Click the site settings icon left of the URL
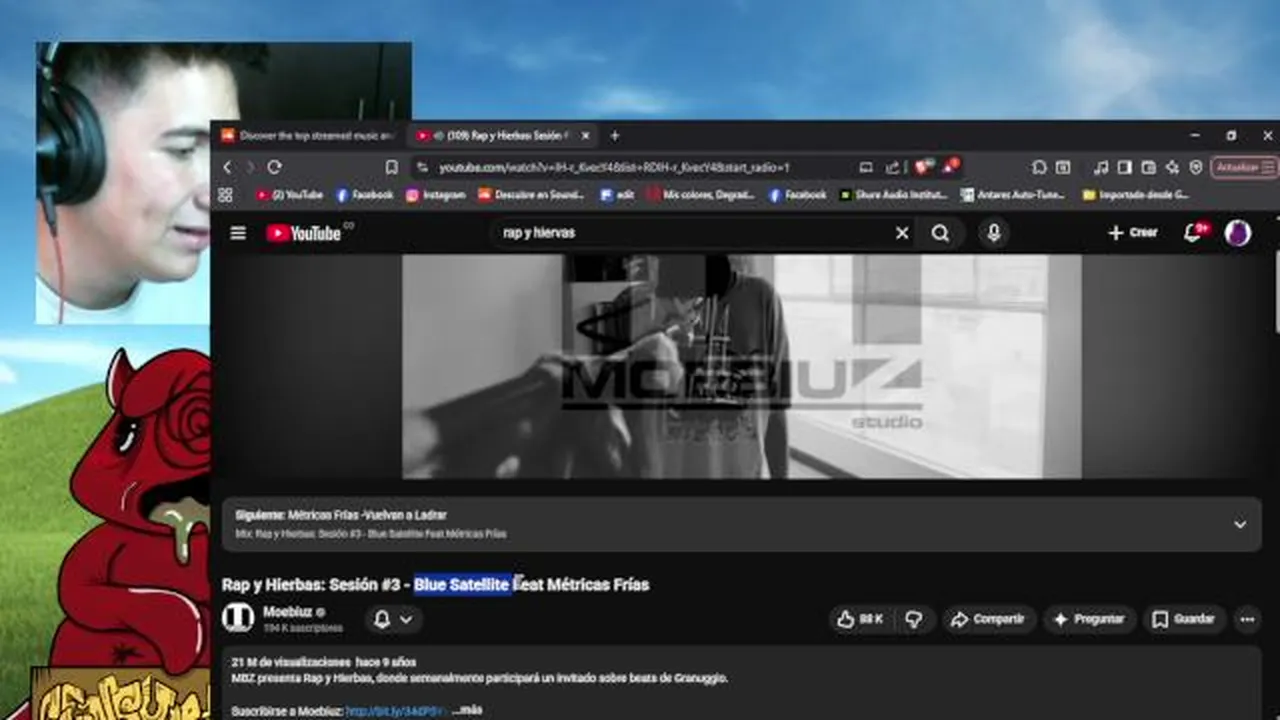This screenshot has width=1280, height=720. point(423,167)
